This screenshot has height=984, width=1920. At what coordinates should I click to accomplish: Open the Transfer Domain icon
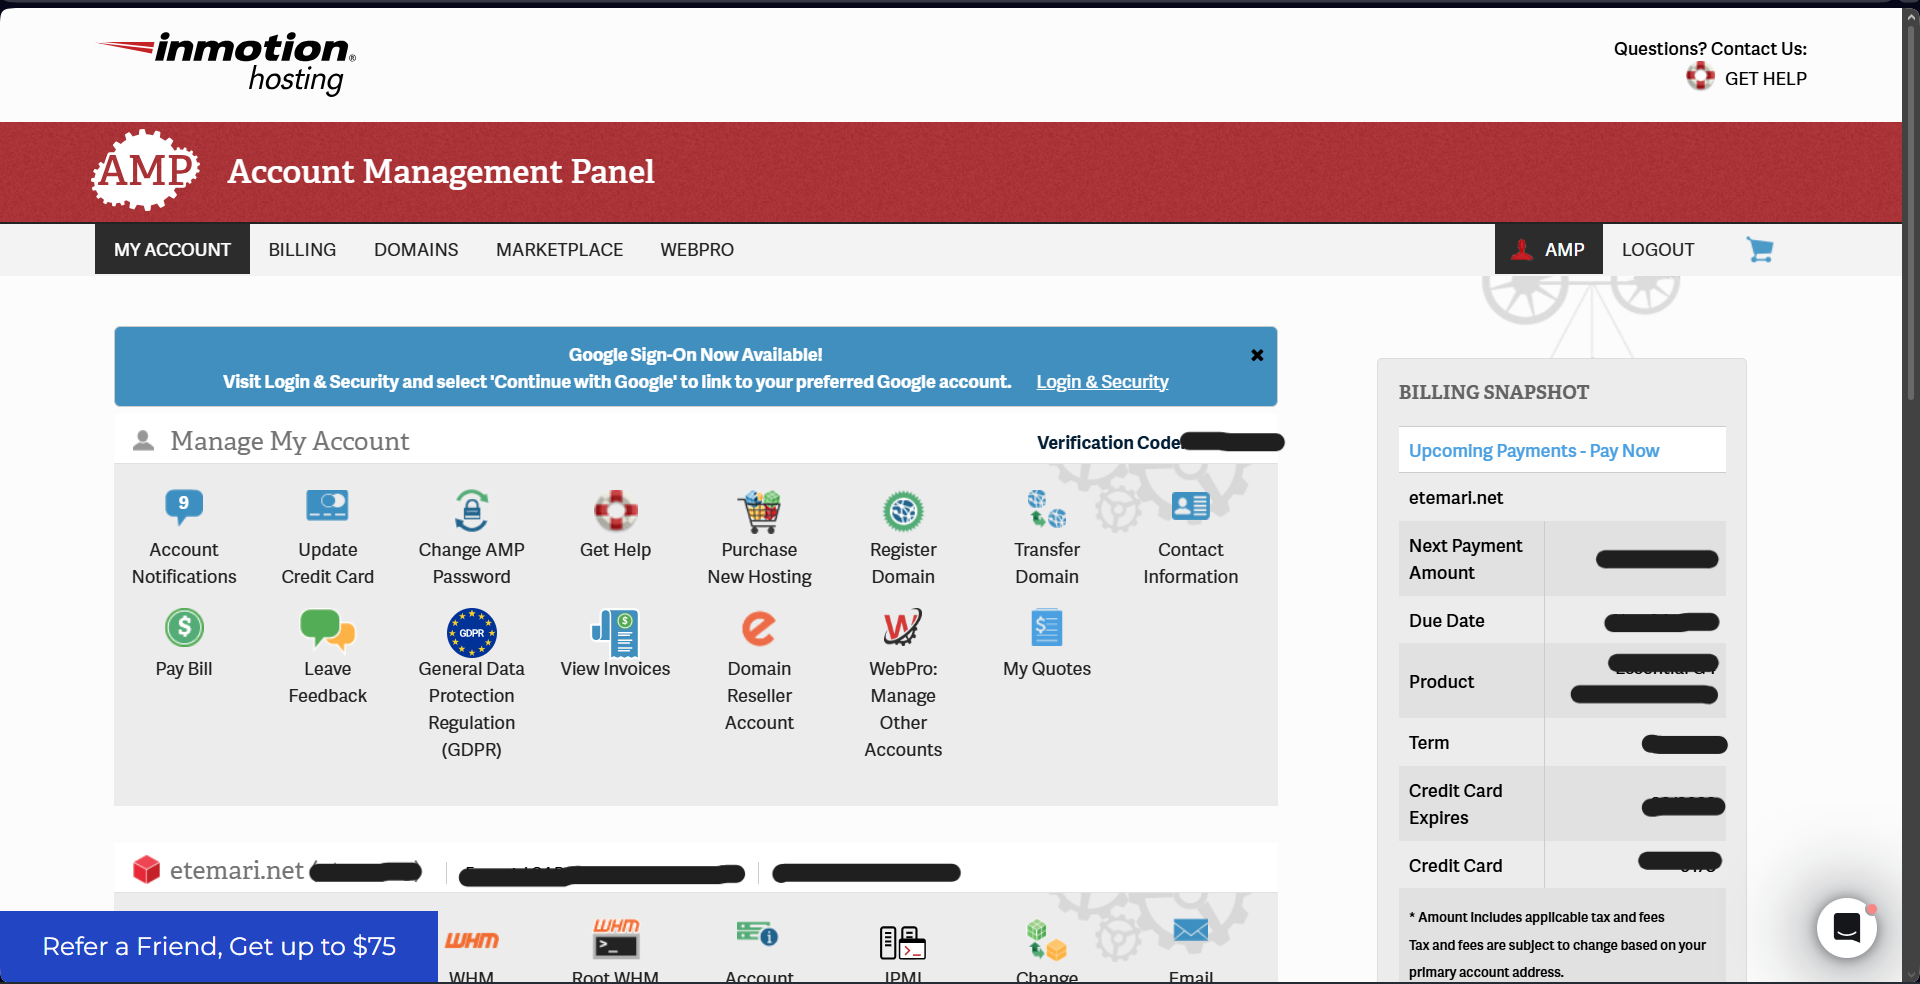coord(1047,509)
